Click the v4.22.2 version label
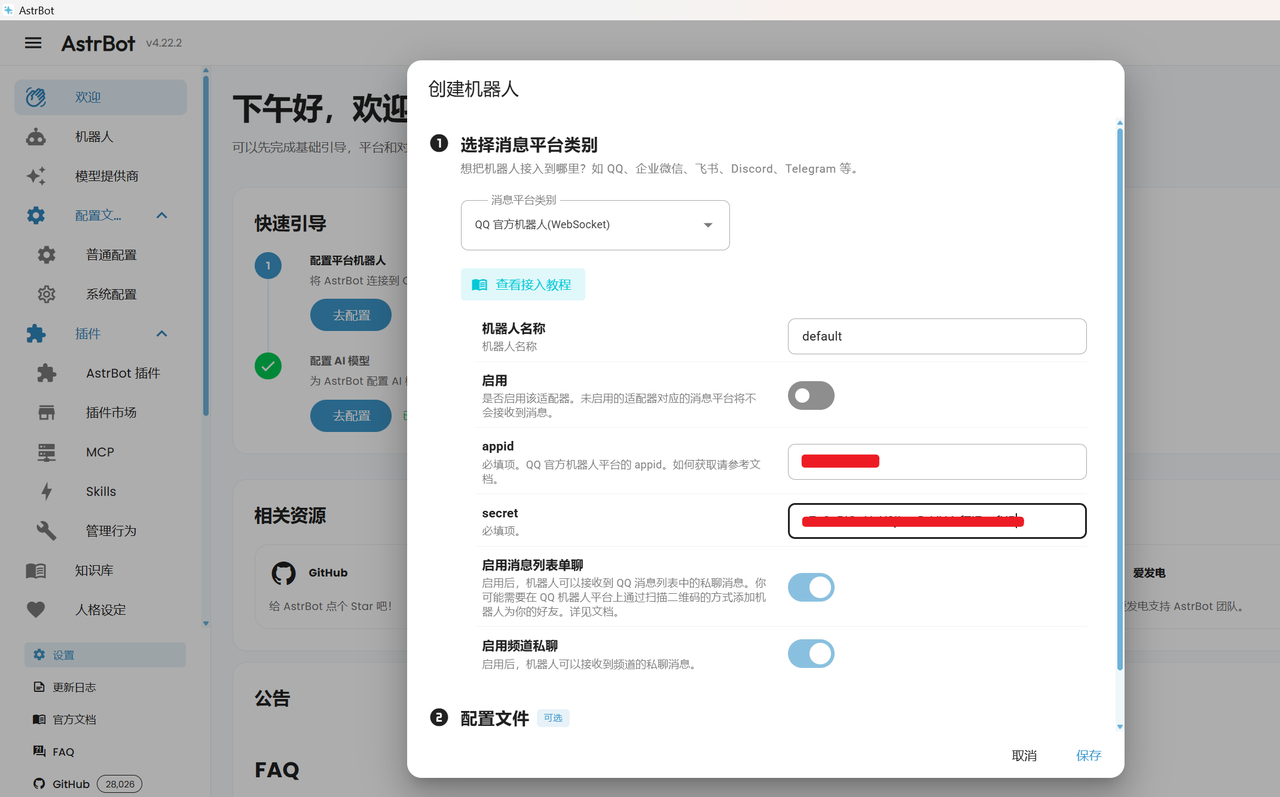This screenshot has height=797, width=1280. 164,44
